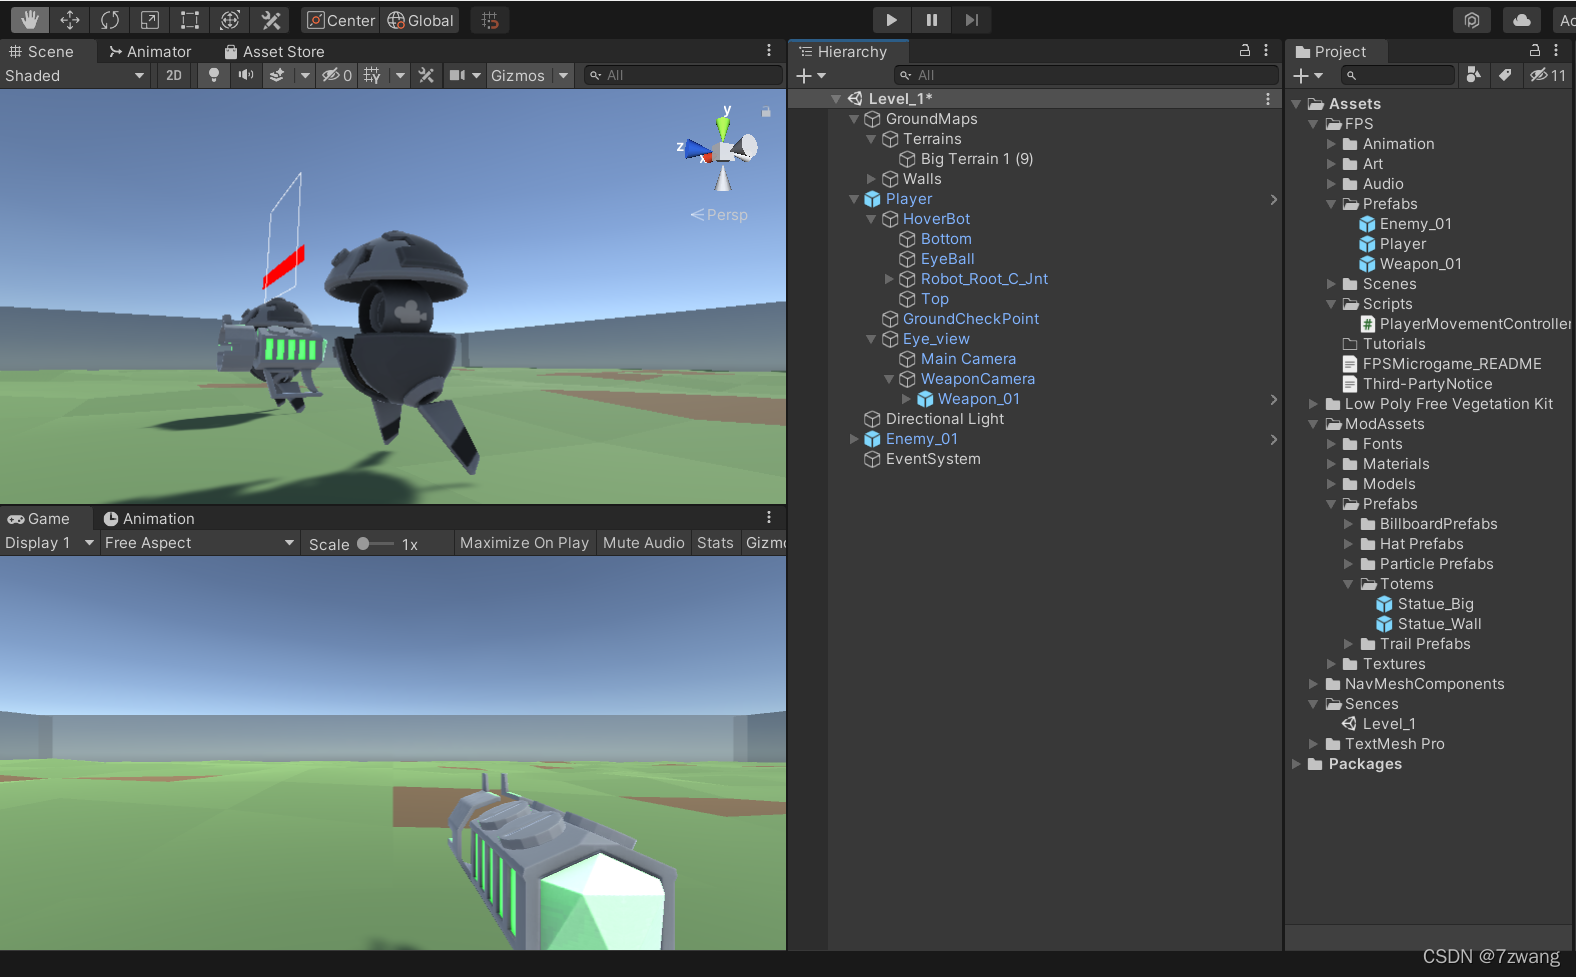This screenshot has width=1576, height=977.
Task: Toggle hidden packages visibility in Project
Action: pos(1548,75)
